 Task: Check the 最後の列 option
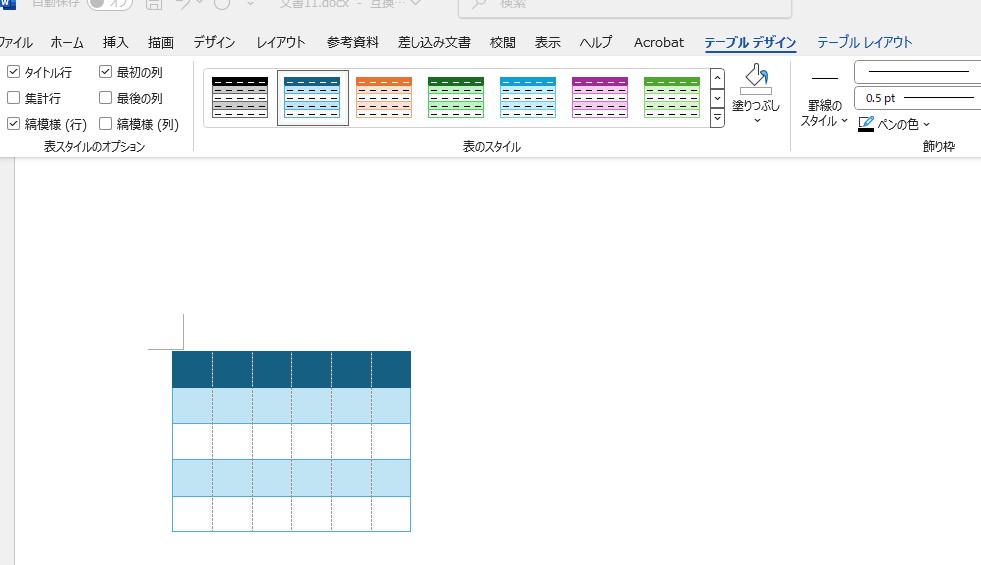106,98
